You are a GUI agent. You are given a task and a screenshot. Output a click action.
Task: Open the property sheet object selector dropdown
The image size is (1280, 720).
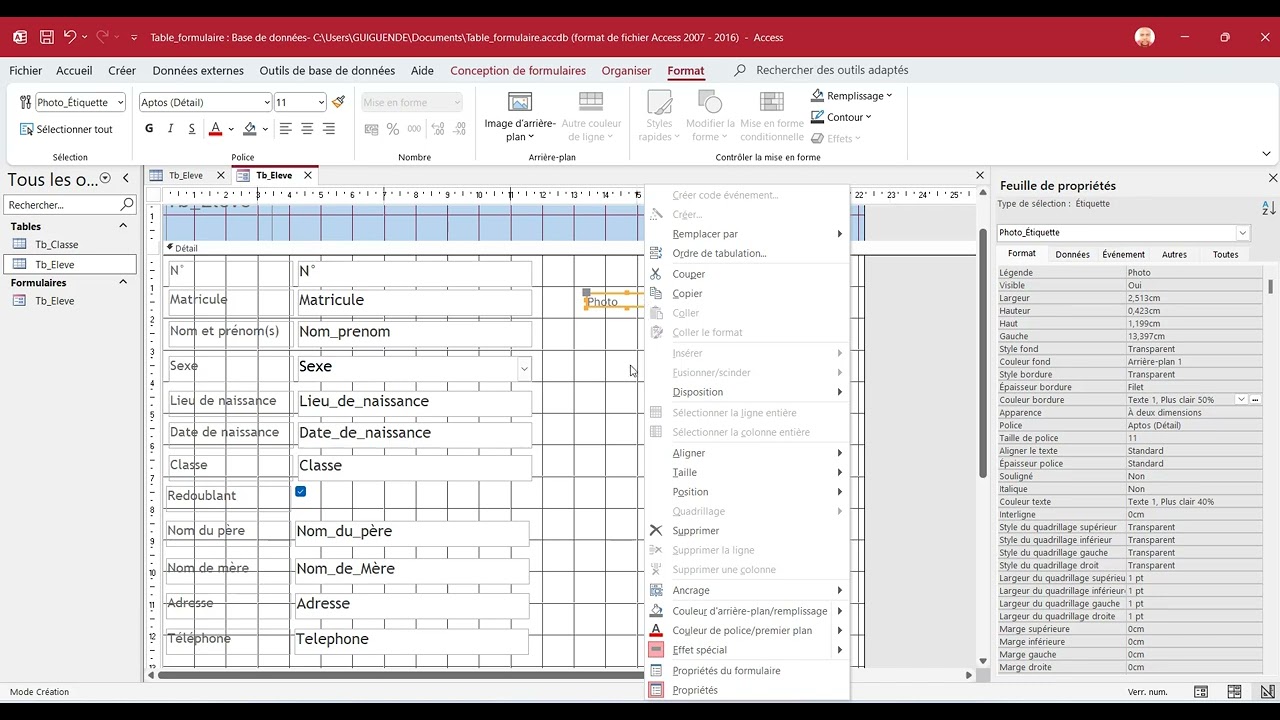pos(1243,233)
